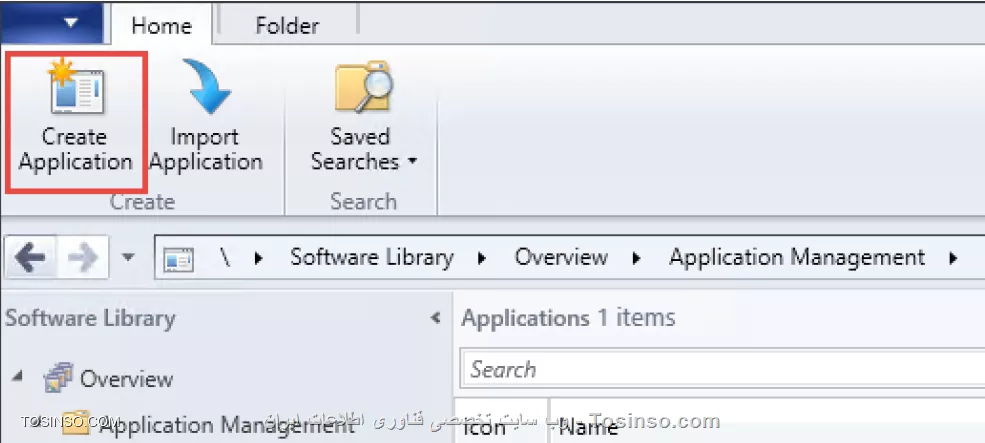Open the navigation history dropdown arrow

[x=128, y=257]
